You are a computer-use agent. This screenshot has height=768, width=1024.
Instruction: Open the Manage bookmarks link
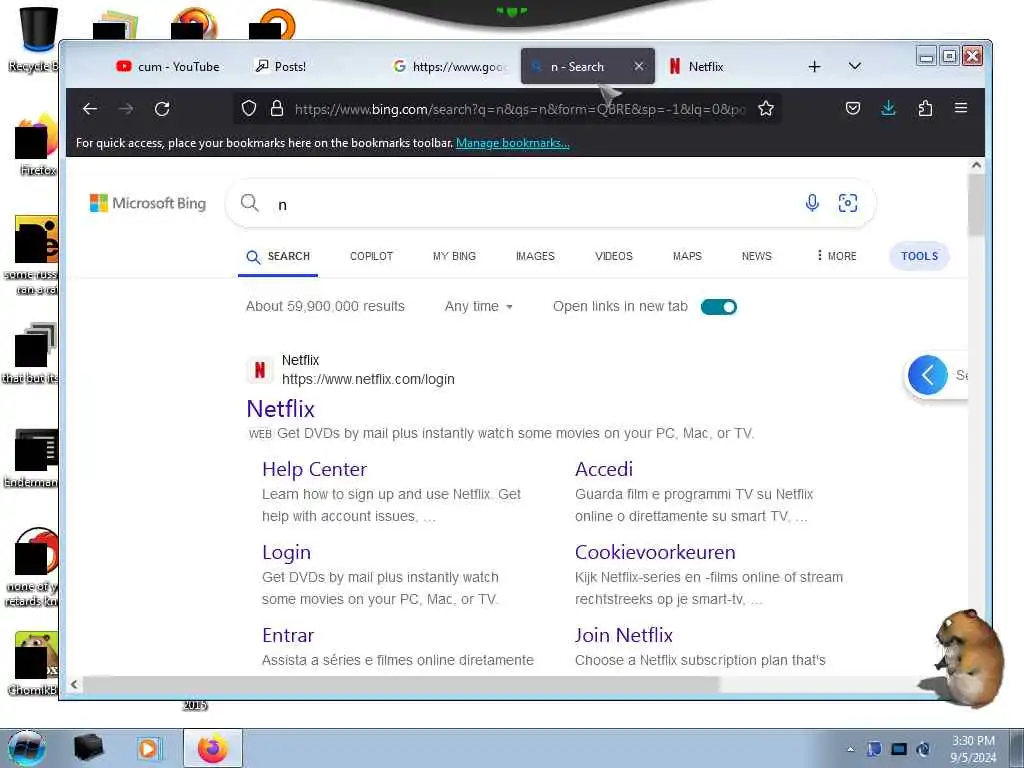(513, 143)
